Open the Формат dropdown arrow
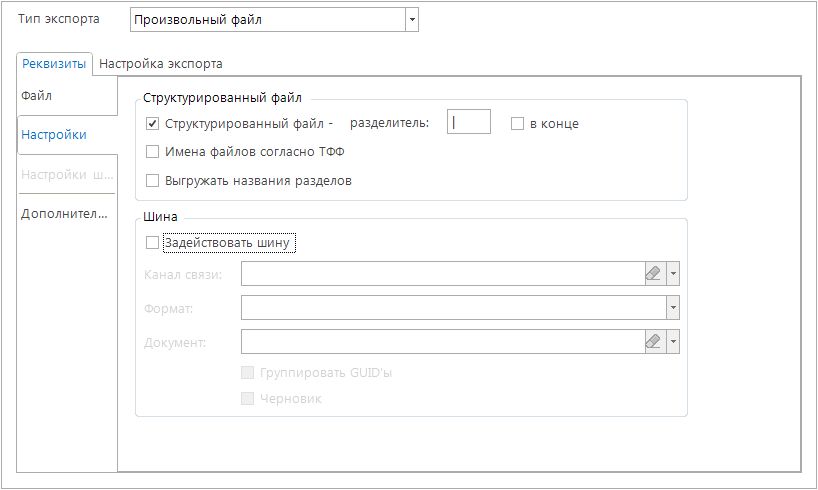Image resolution: width=818 pixels, height=490 pixels. [x=673, y=308]
